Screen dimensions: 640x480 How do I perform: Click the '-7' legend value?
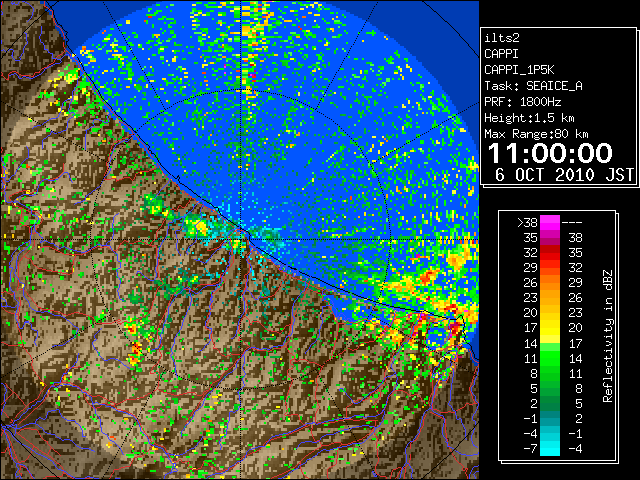click(530, 448)
